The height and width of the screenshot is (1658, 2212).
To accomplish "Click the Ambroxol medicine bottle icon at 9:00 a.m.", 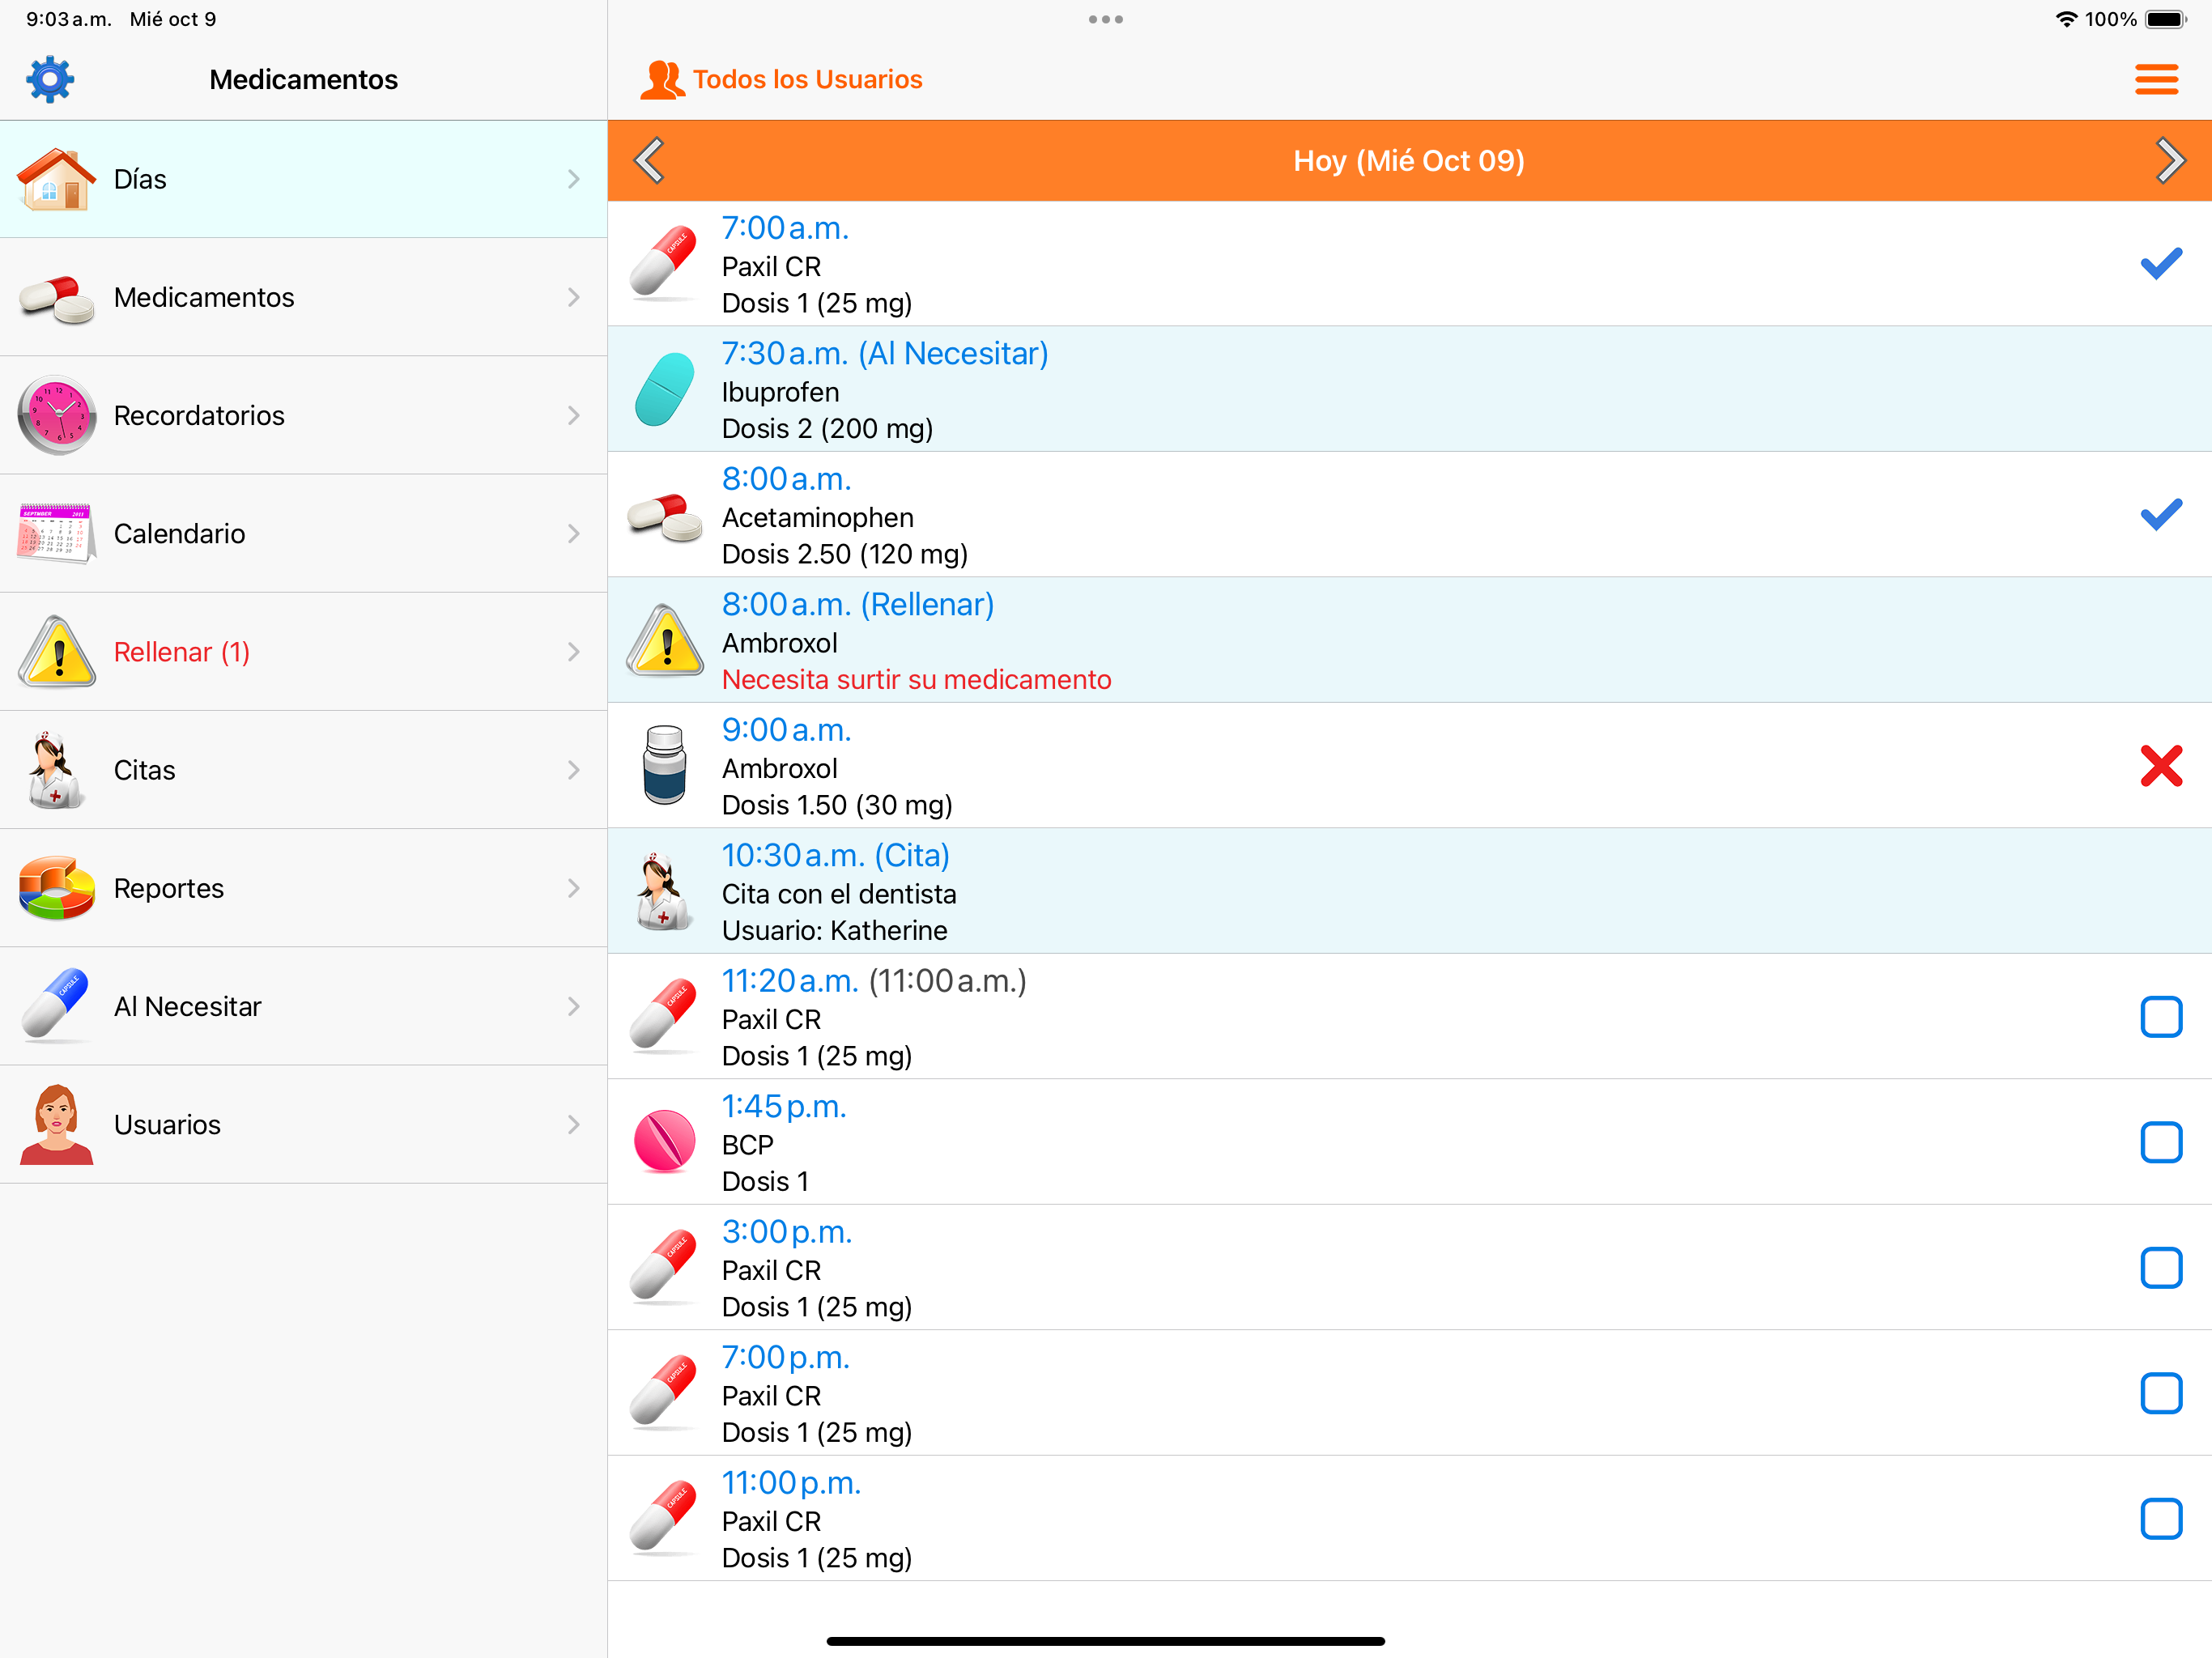I will pyautogui.click(x=665, y=765).
